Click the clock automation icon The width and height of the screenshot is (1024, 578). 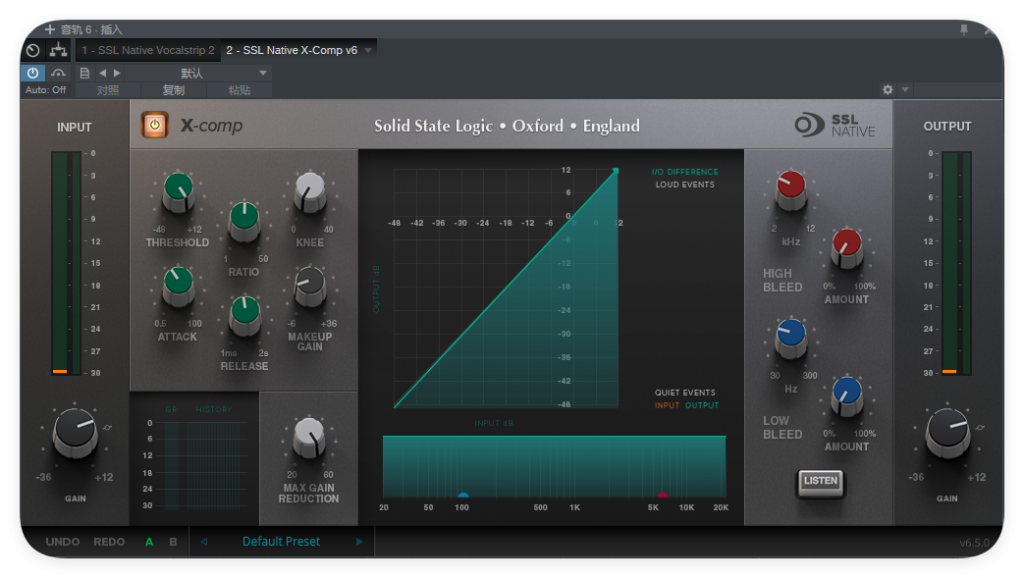coord(33,50)
